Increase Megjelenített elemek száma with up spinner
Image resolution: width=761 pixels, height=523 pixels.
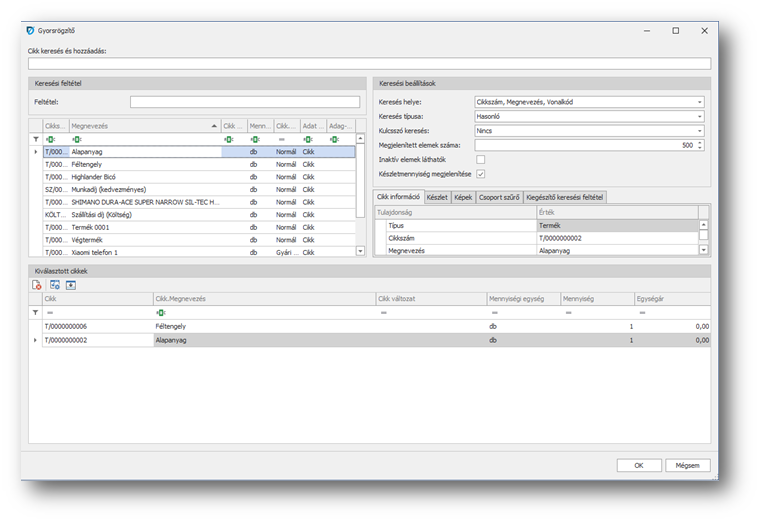[700, 142]
